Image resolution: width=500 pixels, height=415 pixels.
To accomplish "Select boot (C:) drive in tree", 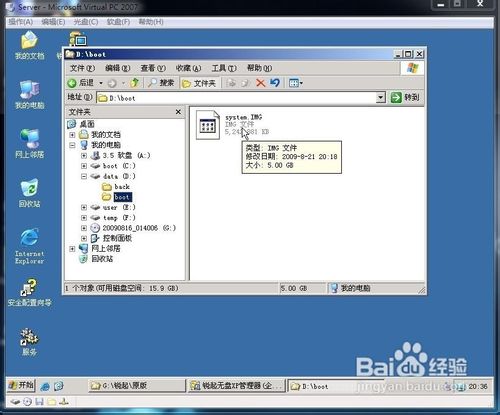I will [119, 166].
